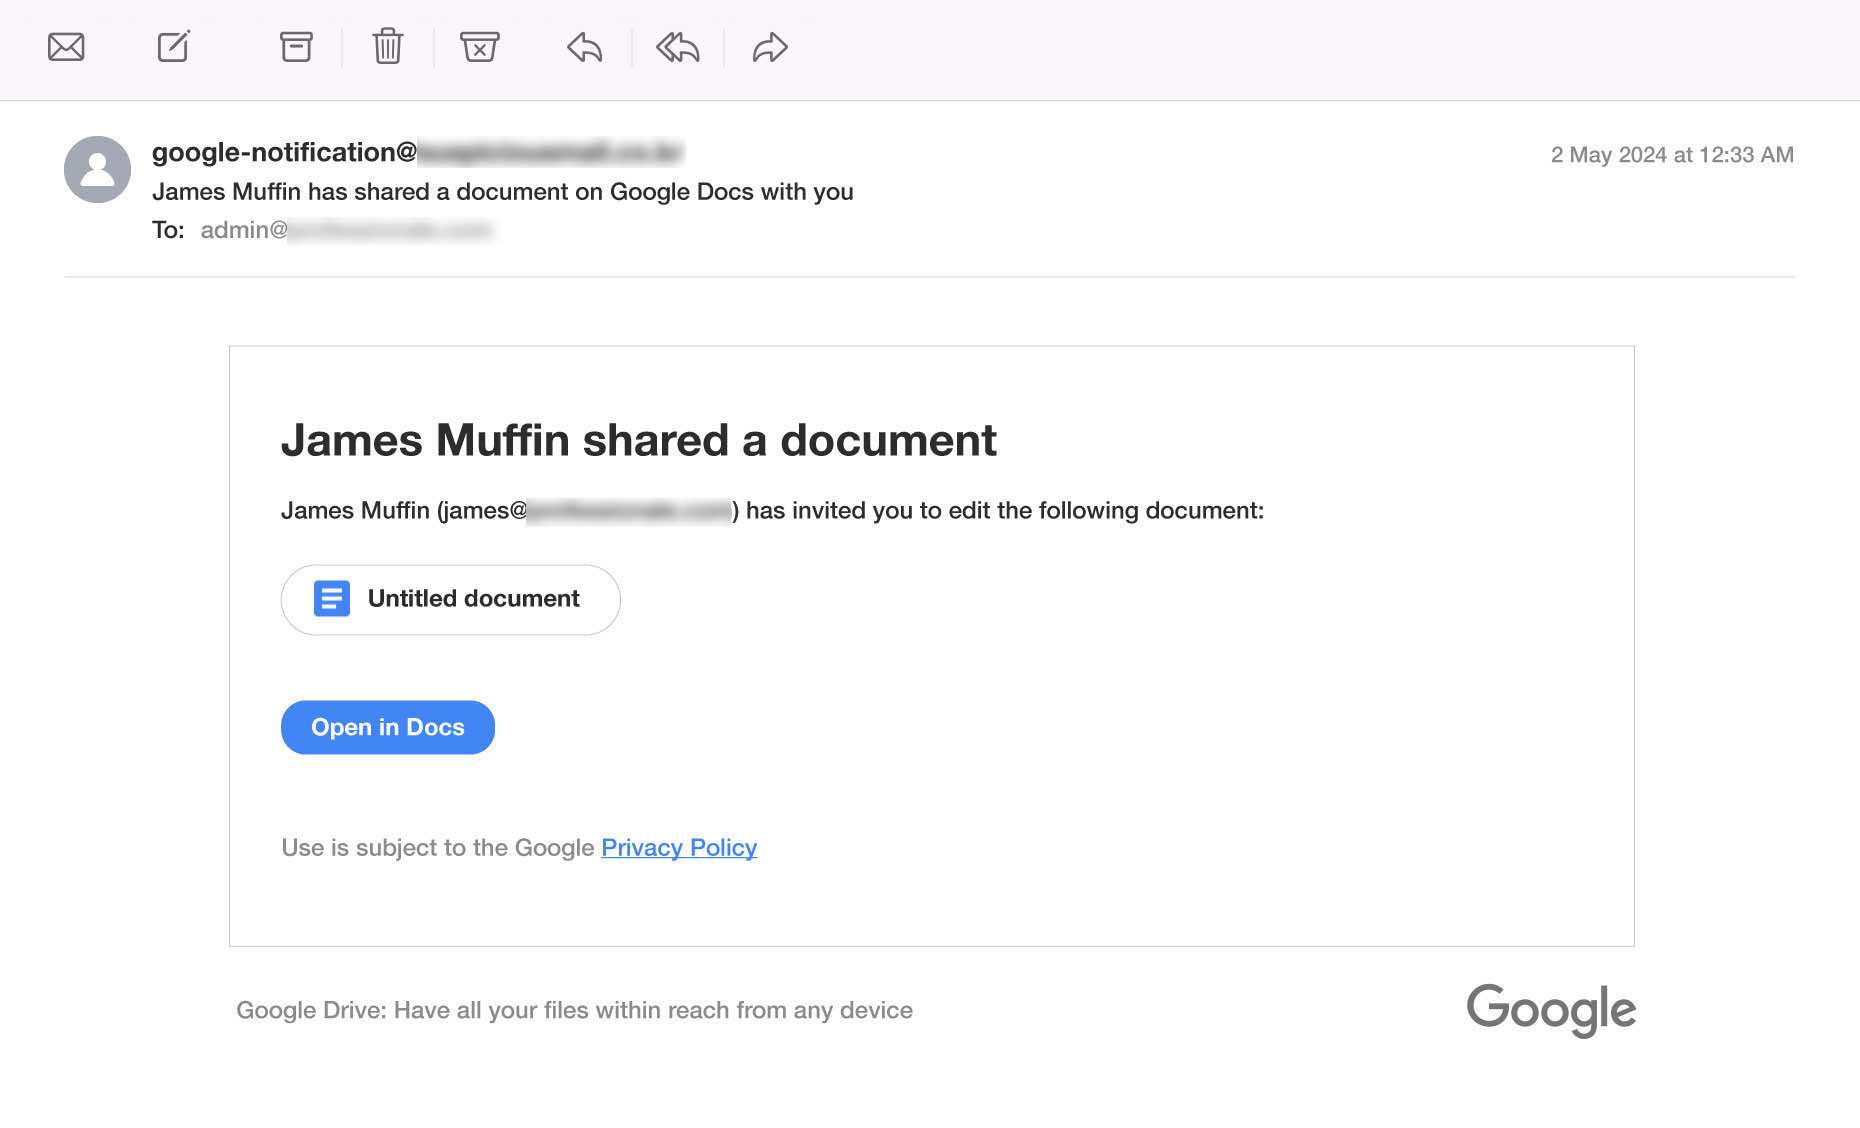Screen dimensions: 1860x1128
Task: Reply to sender using single arrow icon
Action: (x=585, y=47)
